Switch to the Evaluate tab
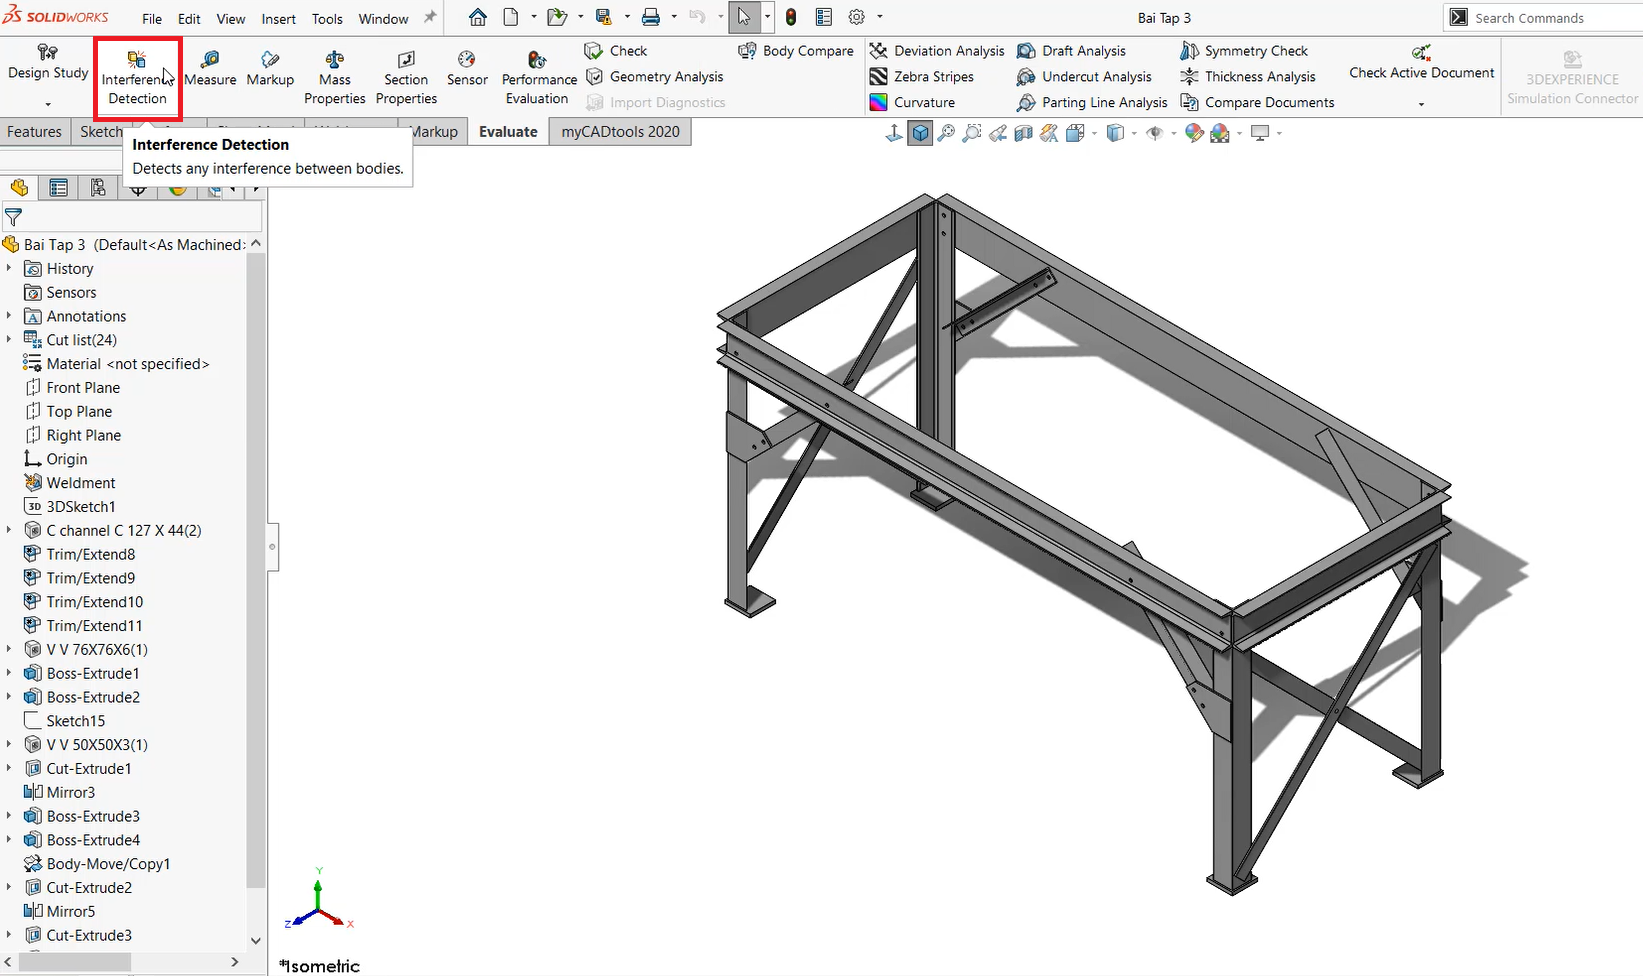The image size is (1643, 976). [x=508, y=131]
